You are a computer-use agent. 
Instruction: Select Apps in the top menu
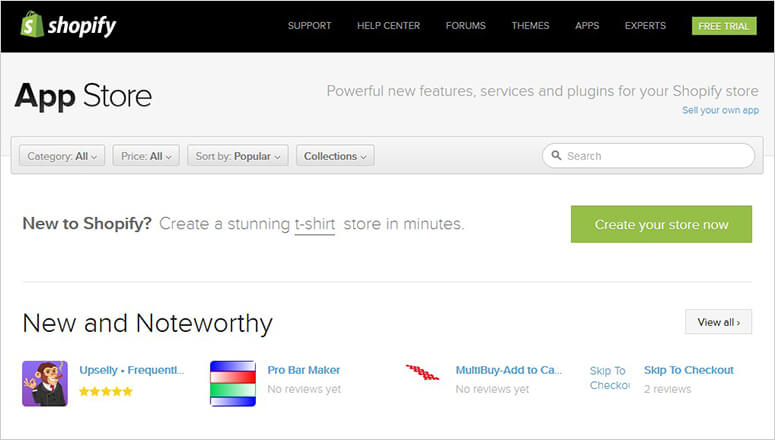[x=587, y=26]
